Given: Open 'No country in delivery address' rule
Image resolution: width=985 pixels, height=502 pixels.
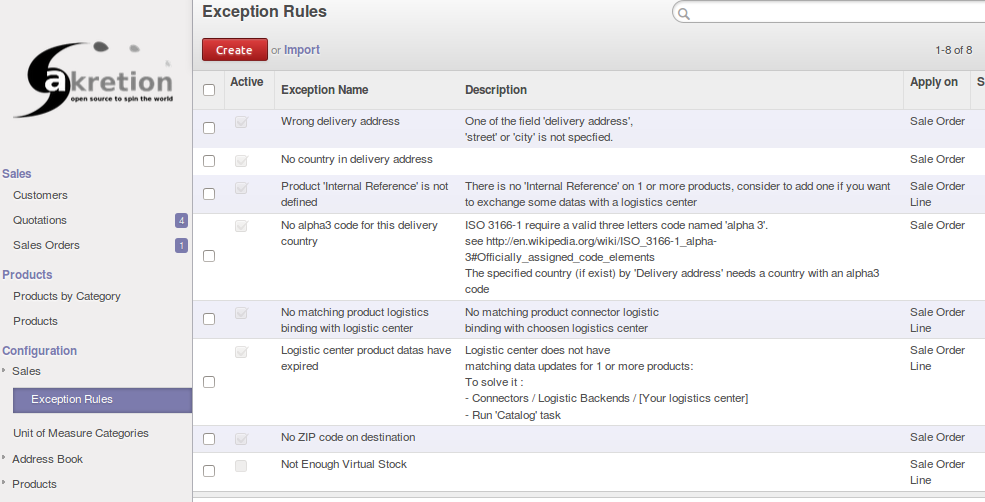Looking at the screenshot, I should (357, 160).
